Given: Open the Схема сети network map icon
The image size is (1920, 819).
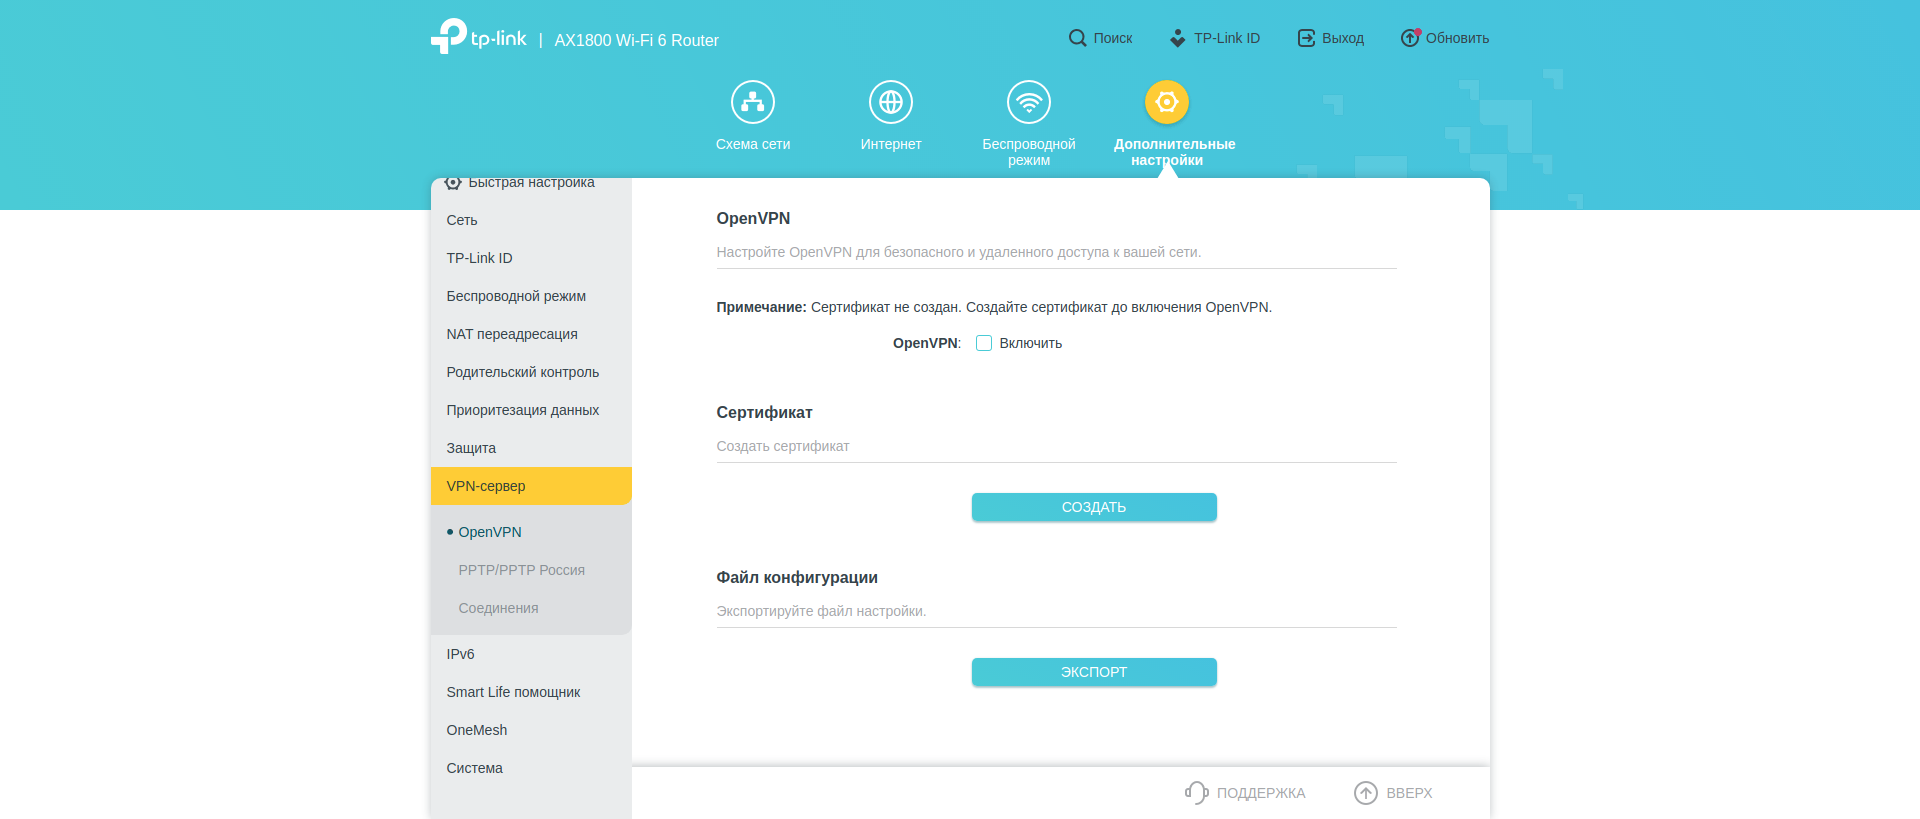Looking at the screenshot, I should 752,102.
